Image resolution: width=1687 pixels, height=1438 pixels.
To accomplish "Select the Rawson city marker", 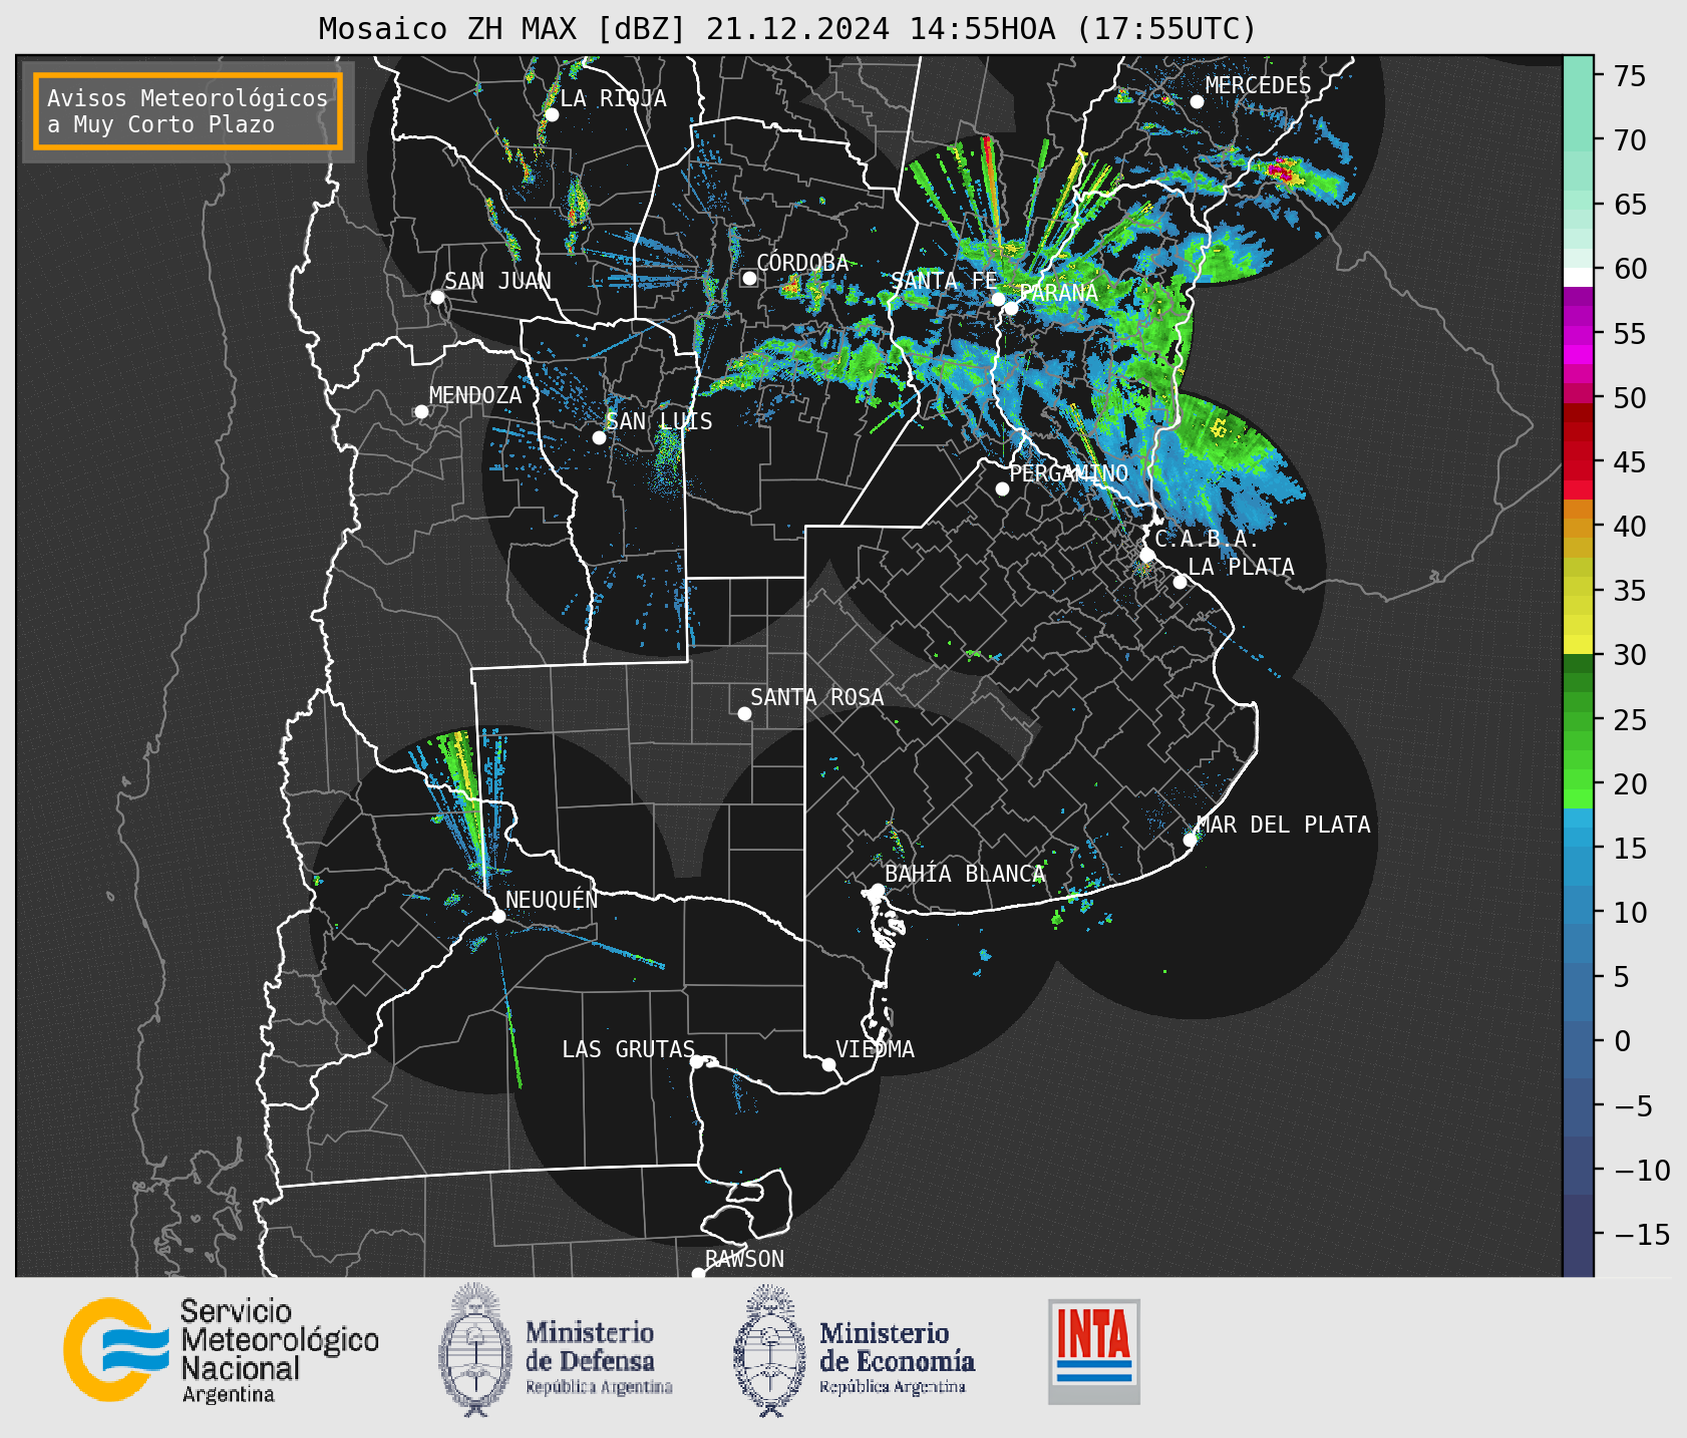I will click(698, 1274).
